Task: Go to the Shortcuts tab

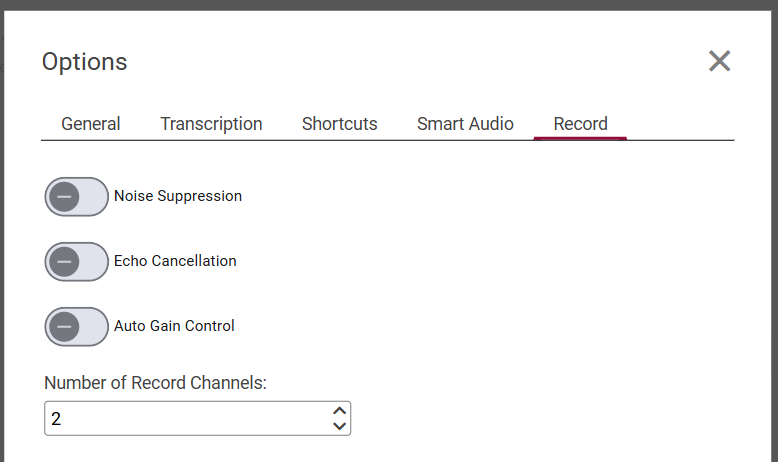Action: tap(340, 124)
